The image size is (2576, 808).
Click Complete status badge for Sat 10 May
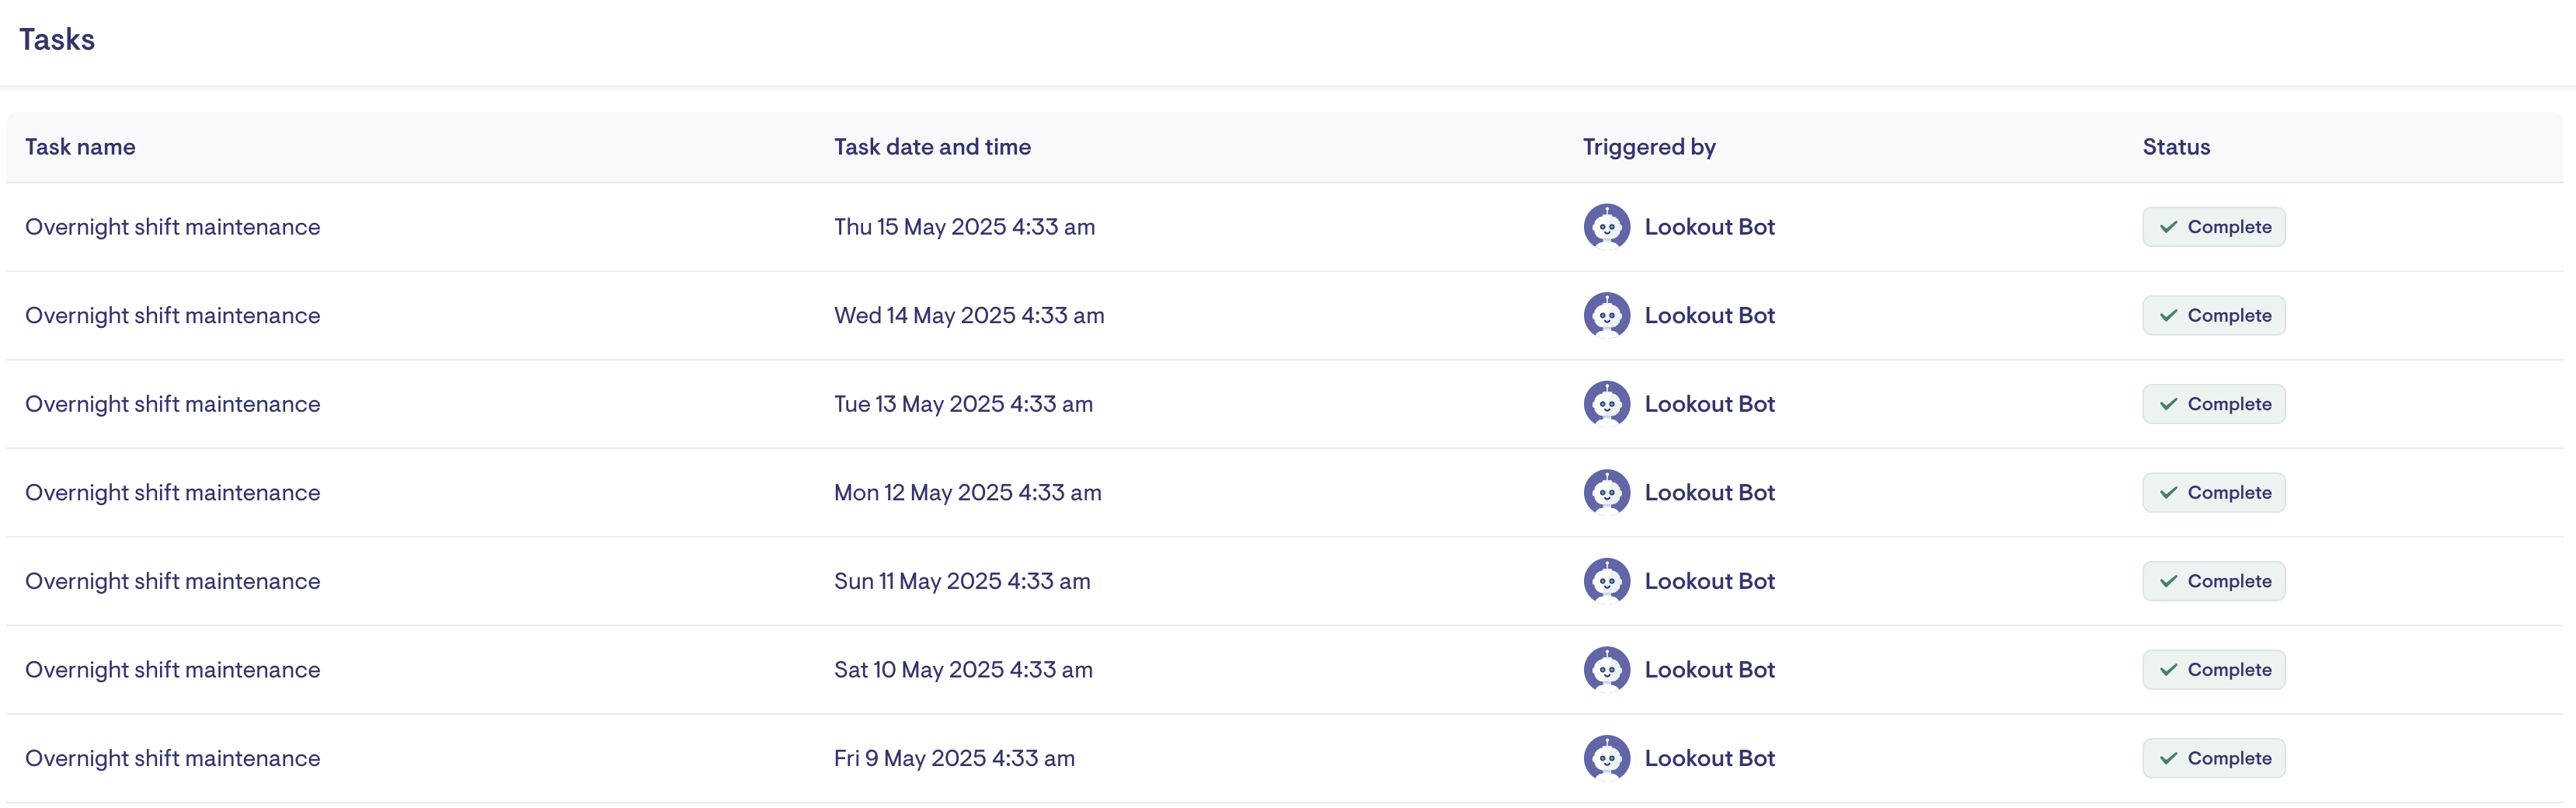pos(2213,670)
